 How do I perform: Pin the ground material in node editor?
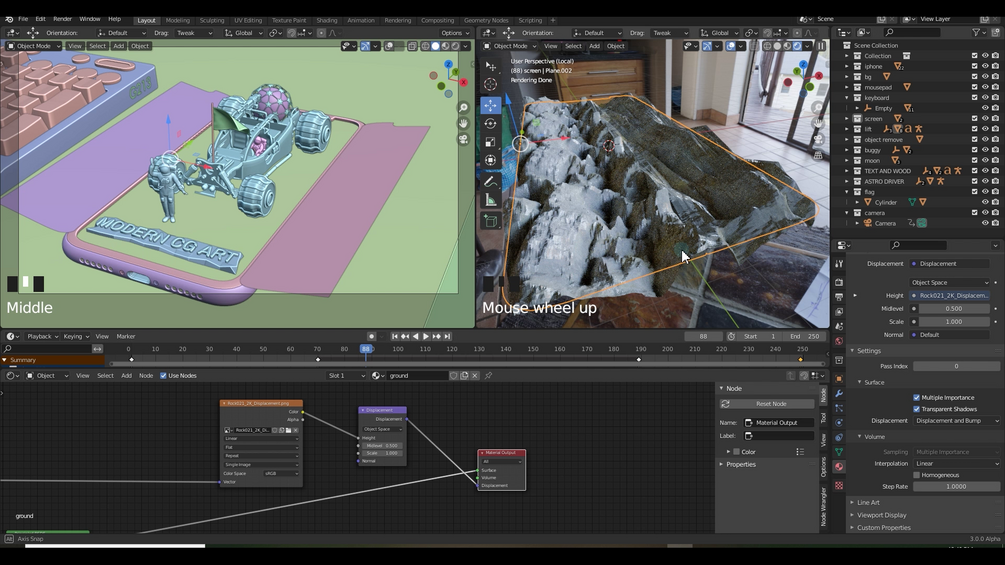point(488,376)
